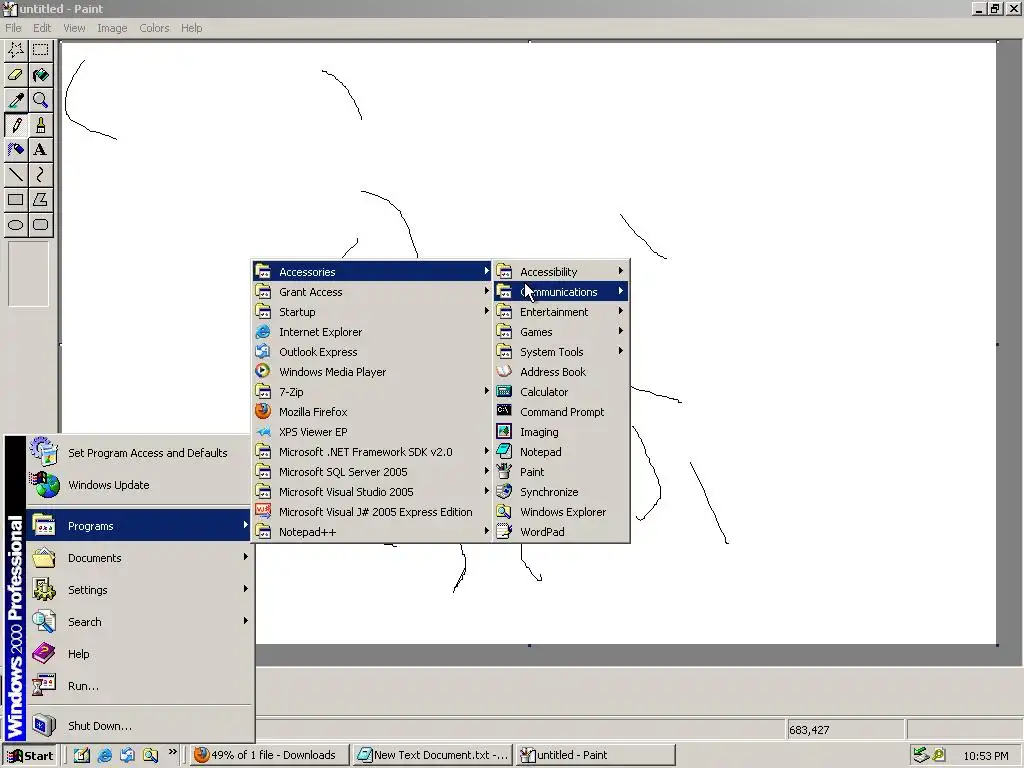This screenshot has height=768, width=1024.
Task: Open the File menu in Paint
Action: (x=13, y=28)
